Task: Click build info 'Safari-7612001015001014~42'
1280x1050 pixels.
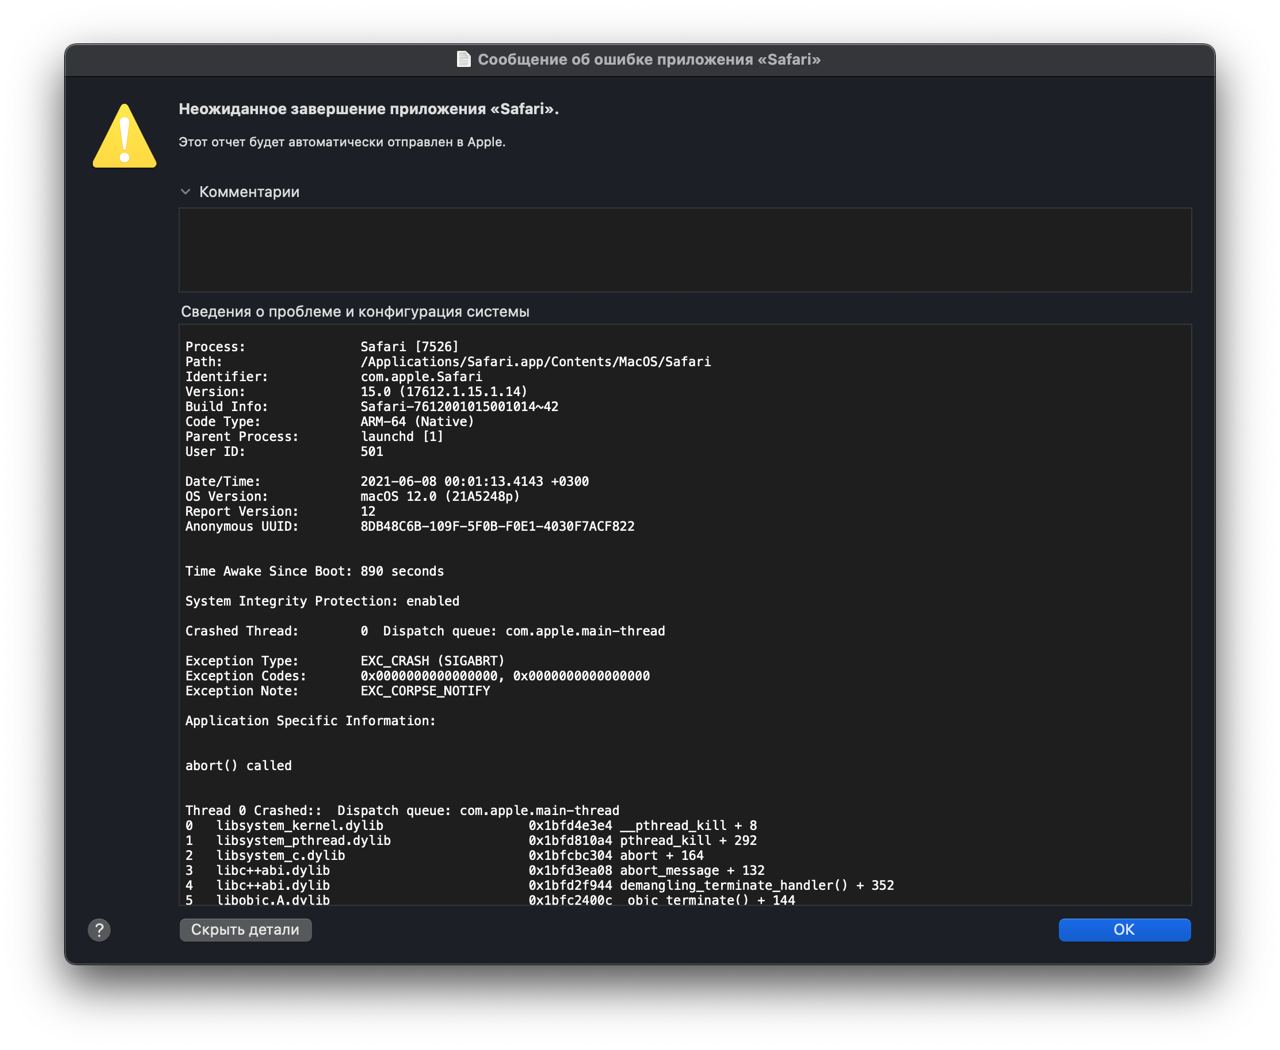Action: coord(460,407)
